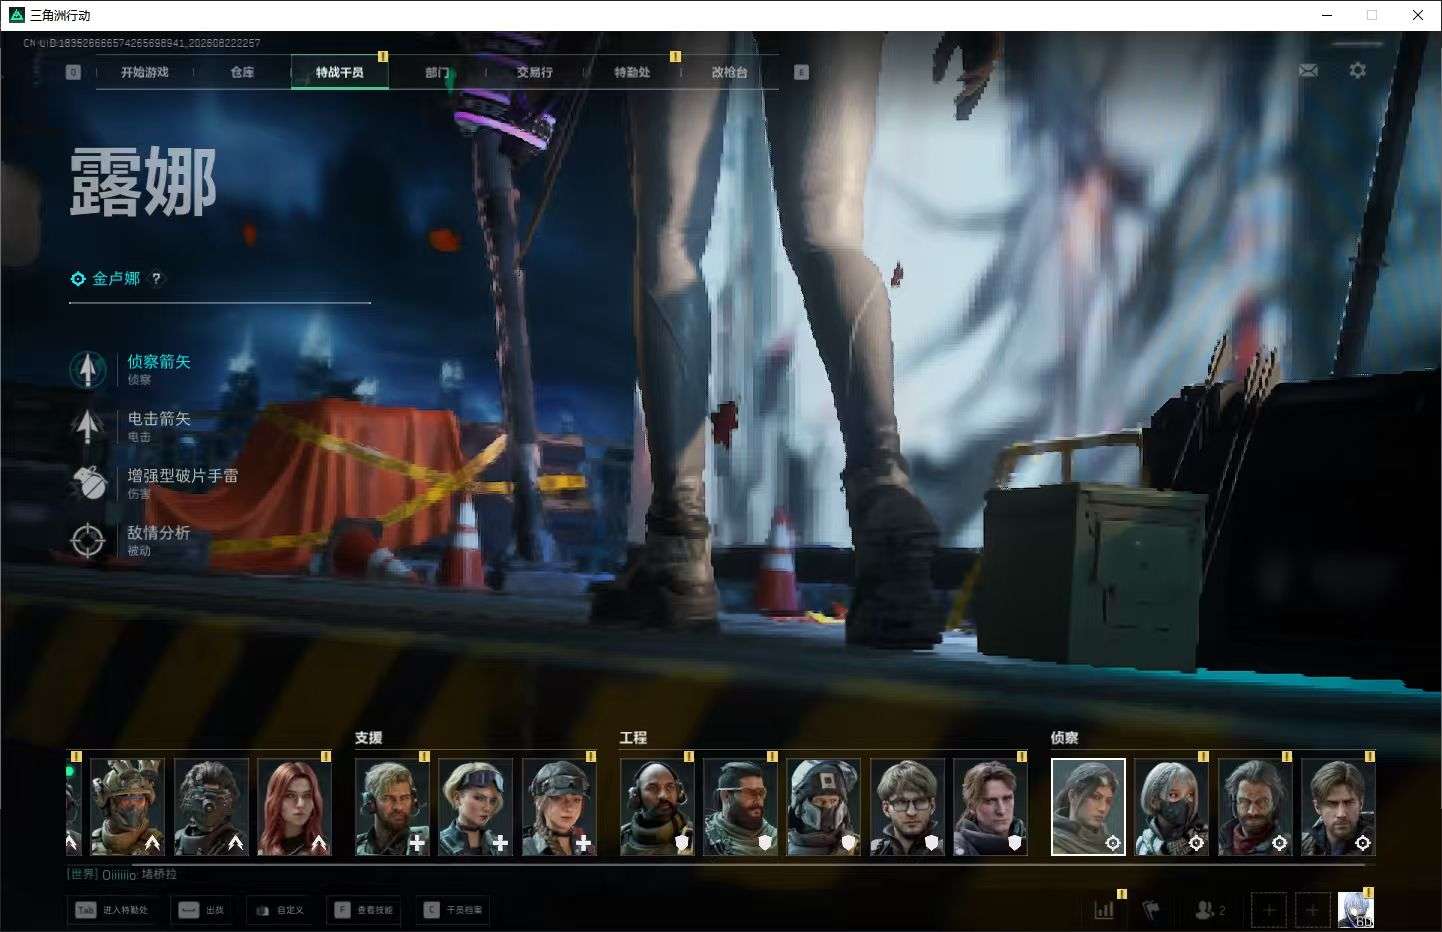
Task: Open the 干员档案 operator profile button
Action: point(453,910)
